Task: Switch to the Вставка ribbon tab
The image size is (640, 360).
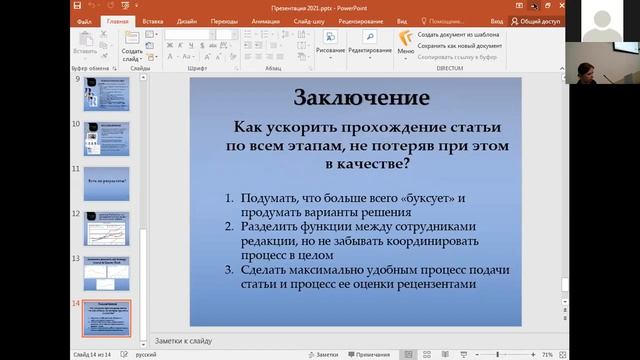Action: tap(153, 21)
